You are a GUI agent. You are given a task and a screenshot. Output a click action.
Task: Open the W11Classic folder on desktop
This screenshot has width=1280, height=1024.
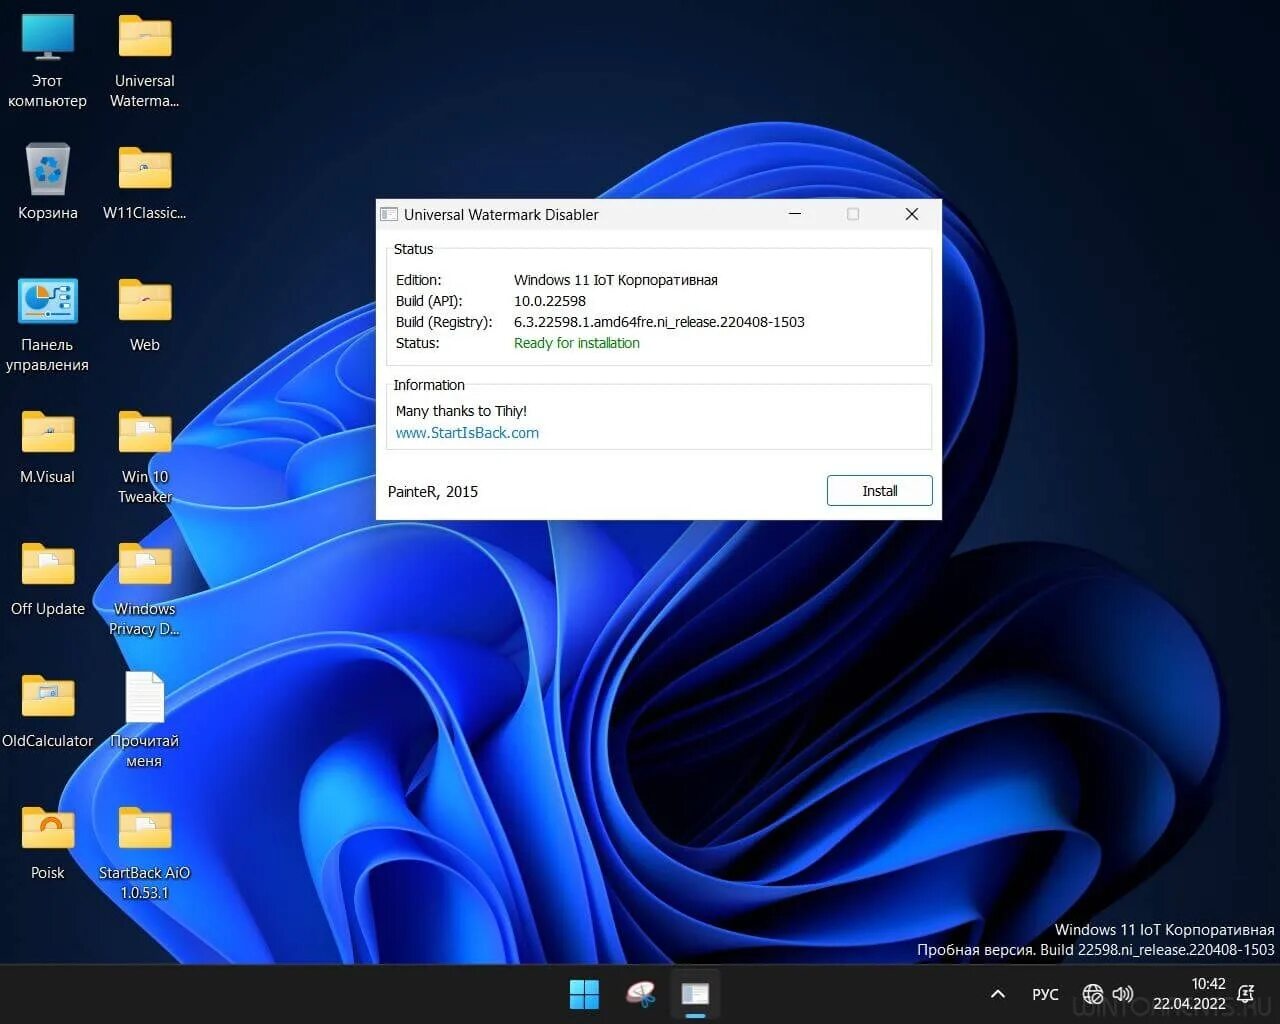(145, 181)
